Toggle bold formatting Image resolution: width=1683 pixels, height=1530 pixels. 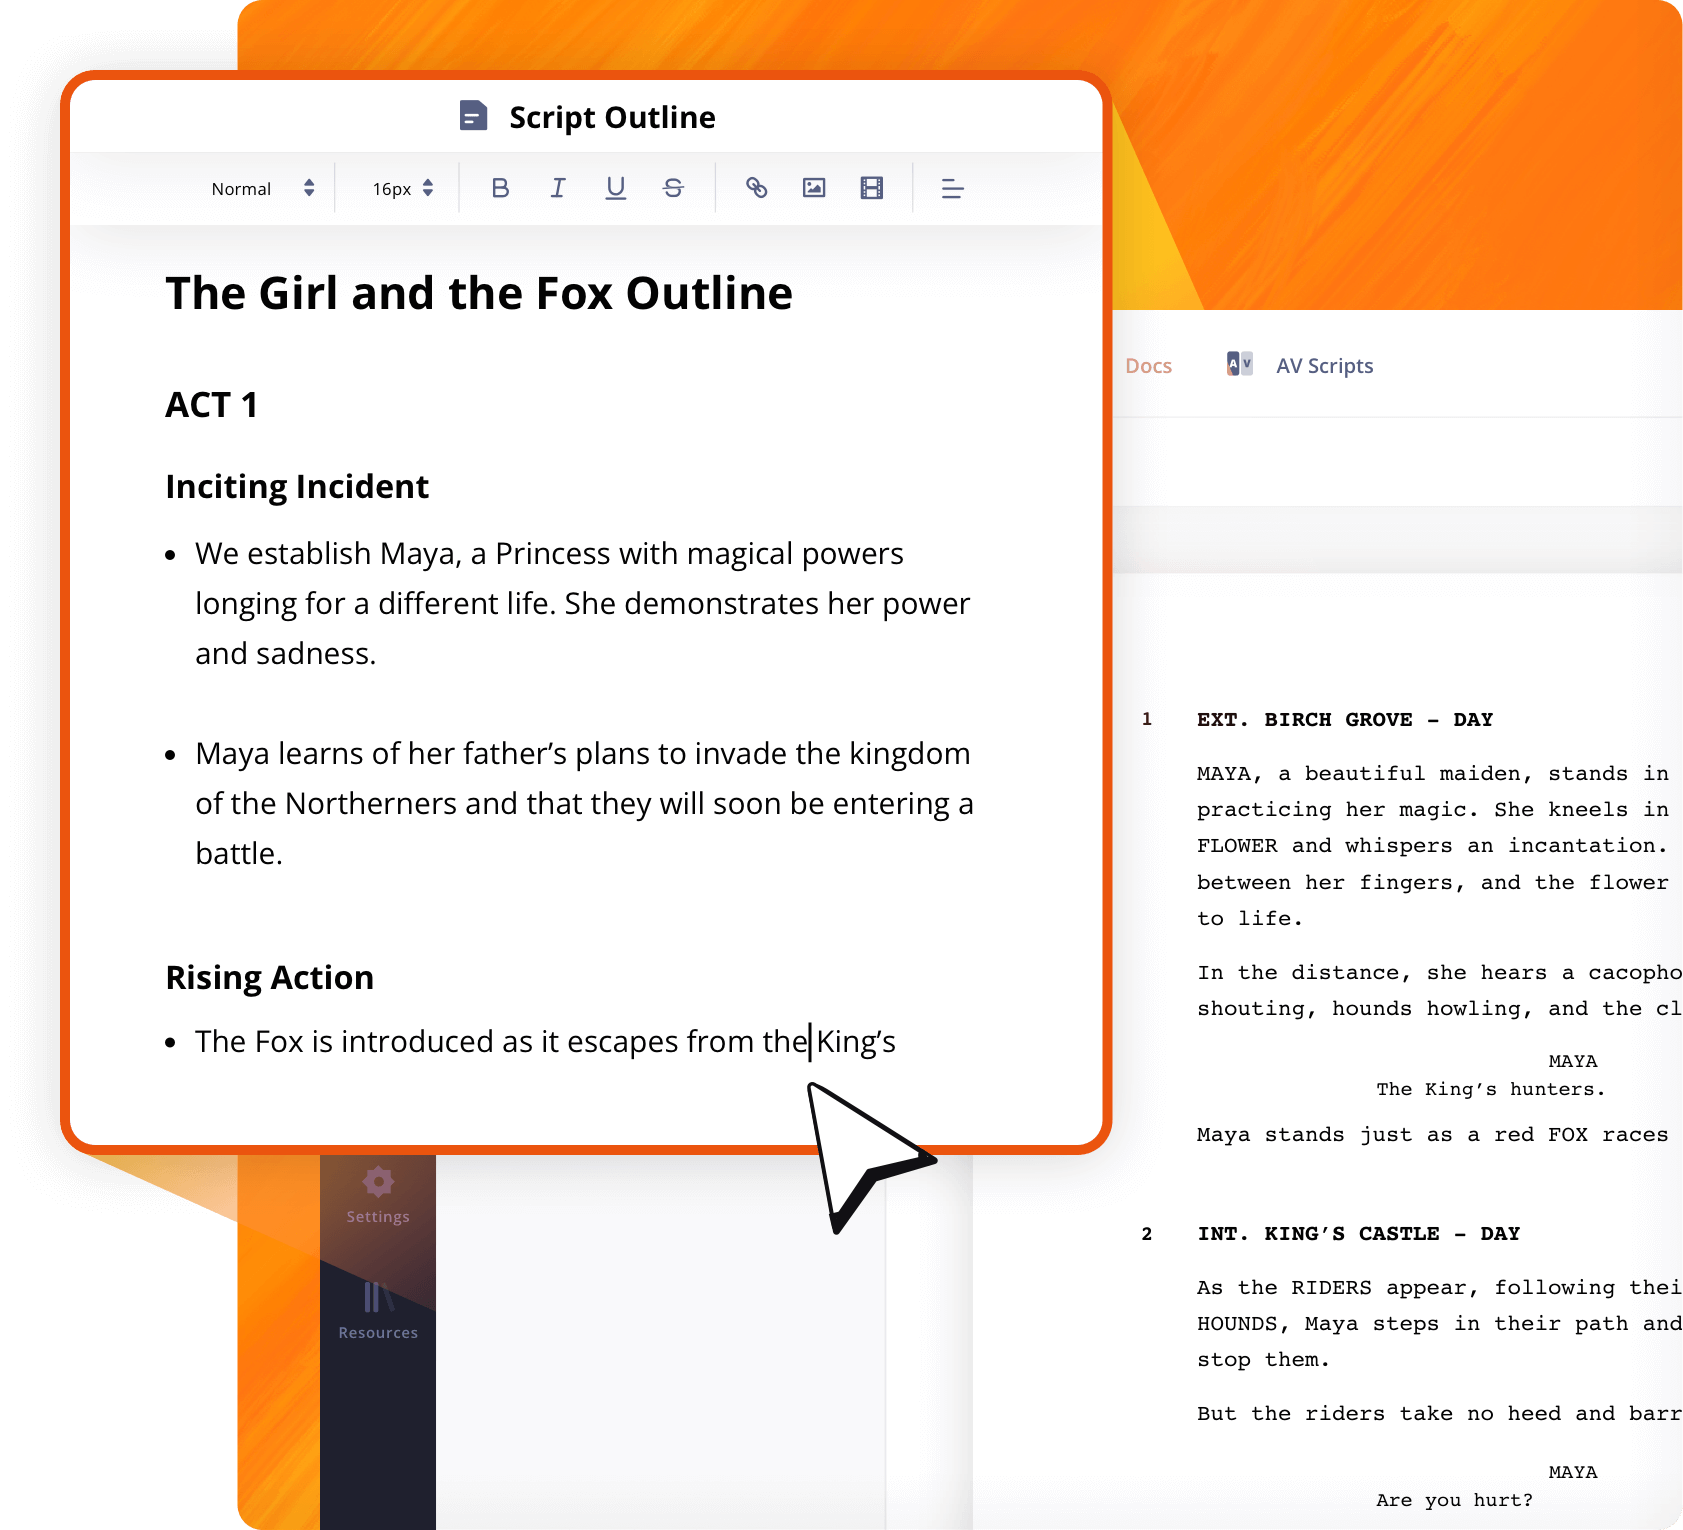coord(500,187)
